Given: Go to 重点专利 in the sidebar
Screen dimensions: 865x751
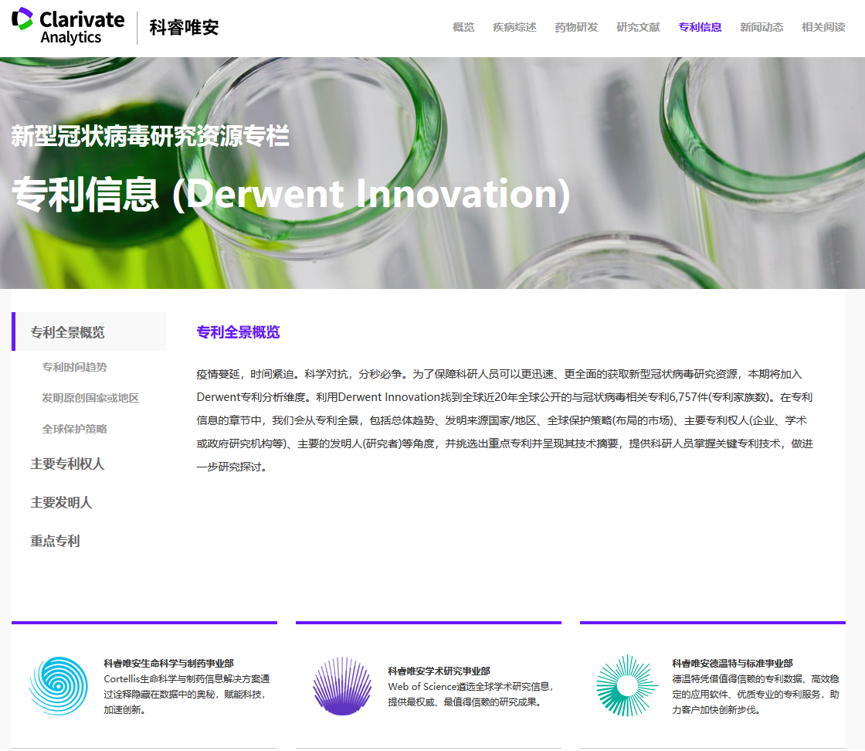Looking at the screenshot, I should tap(55, 541).
